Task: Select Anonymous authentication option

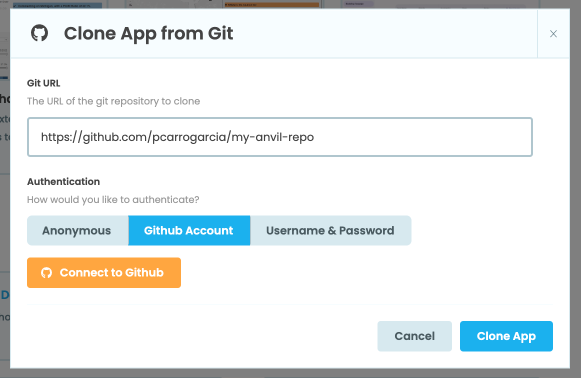Action: 77,231
